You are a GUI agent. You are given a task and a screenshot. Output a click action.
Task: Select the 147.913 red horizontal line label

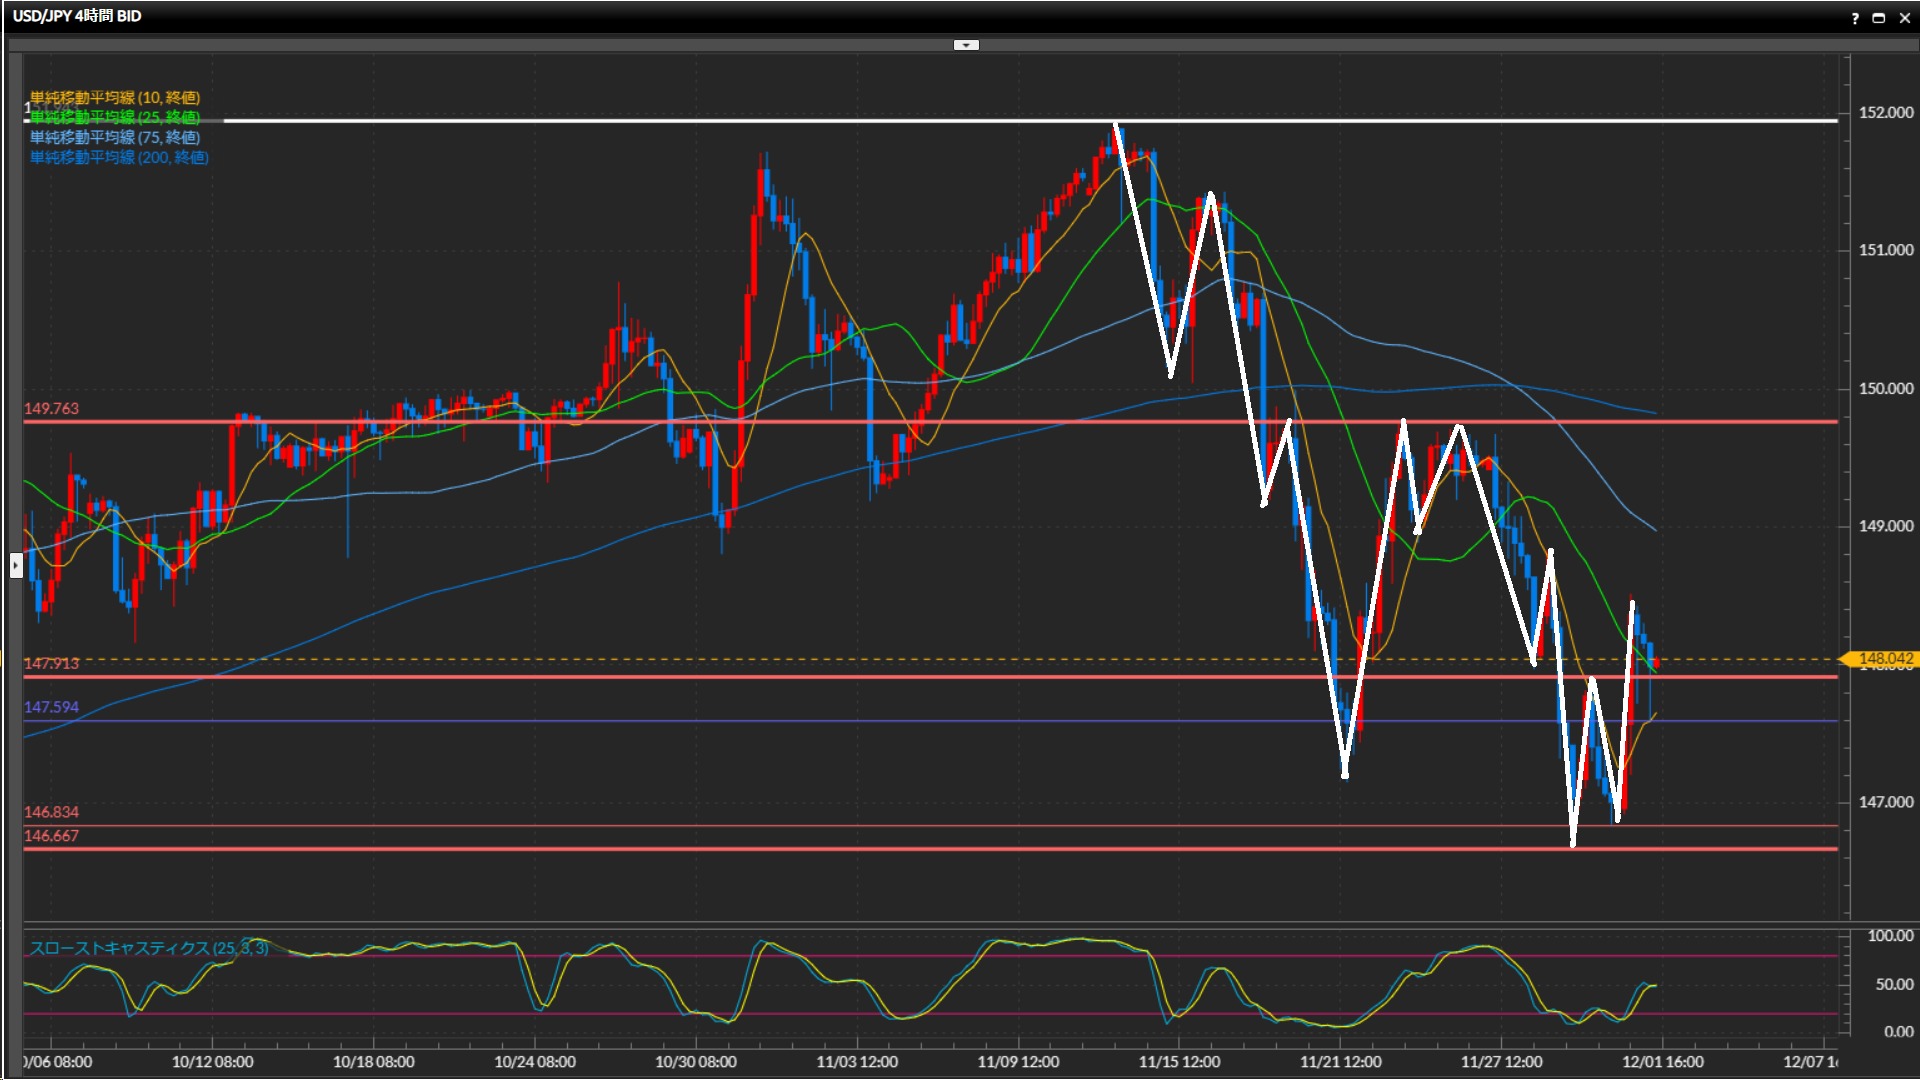[51, 663]
